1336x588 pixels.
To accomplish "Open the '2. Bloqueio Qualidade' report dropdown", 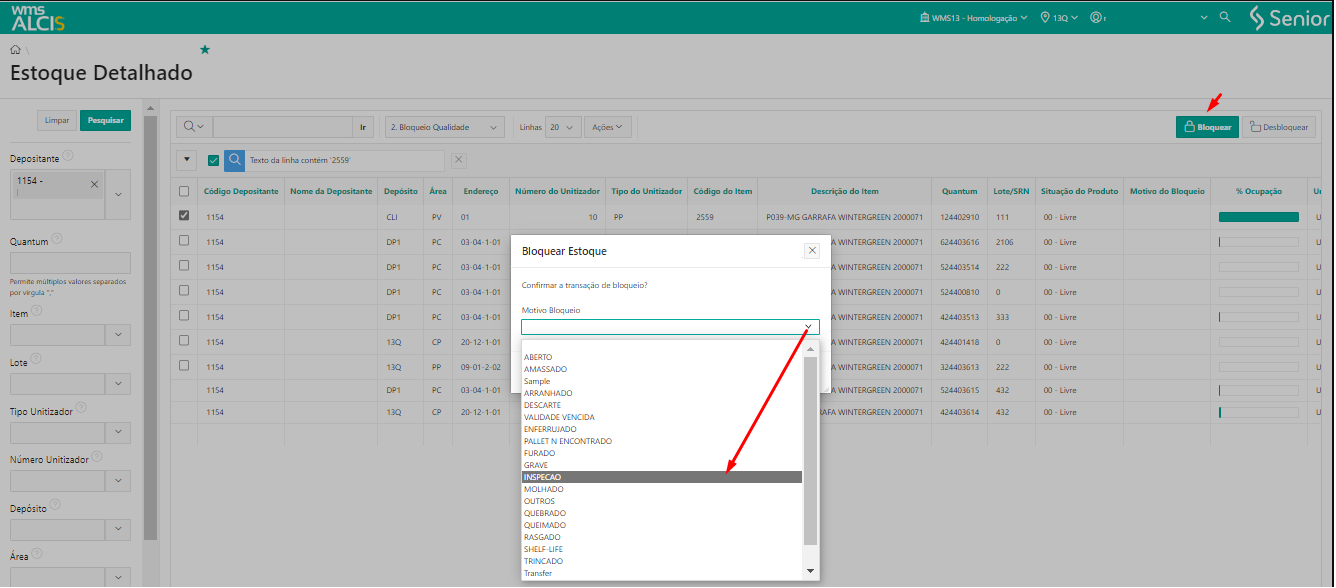I will (445, 127).
